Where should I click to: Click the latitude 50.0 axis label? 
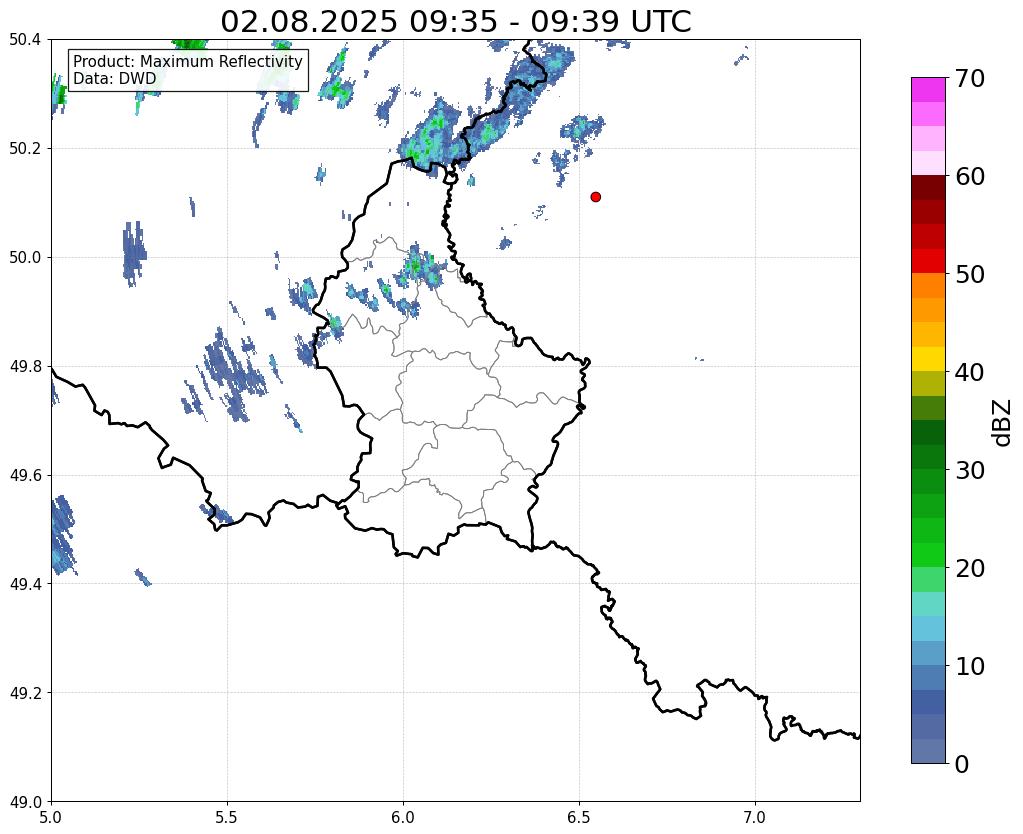point(25,258)
